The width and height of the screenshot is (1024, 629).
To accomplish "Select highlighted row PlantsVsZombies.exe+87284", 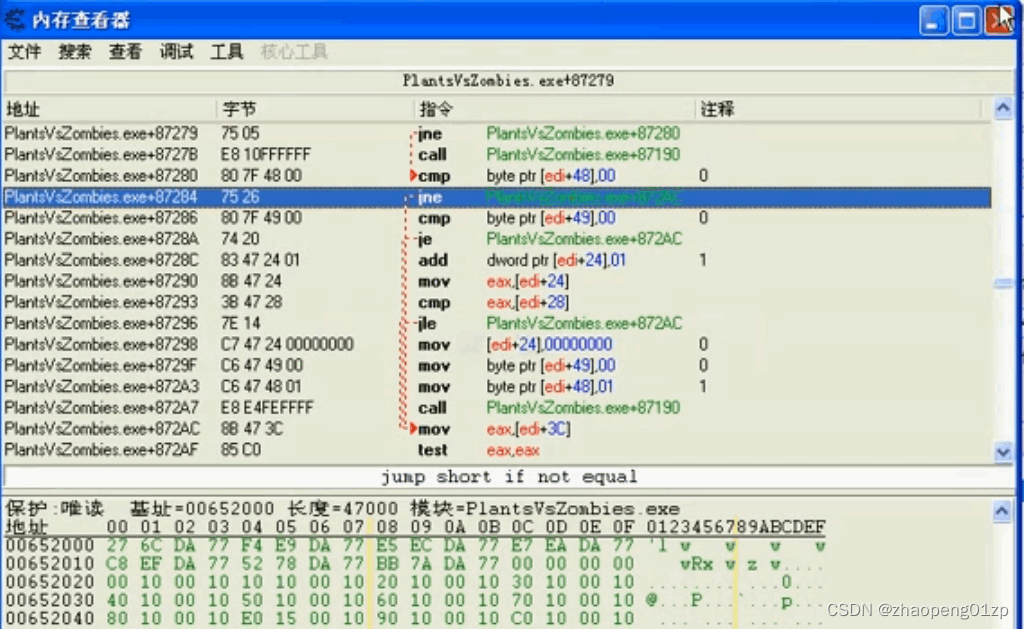I will tap(497, 197).
